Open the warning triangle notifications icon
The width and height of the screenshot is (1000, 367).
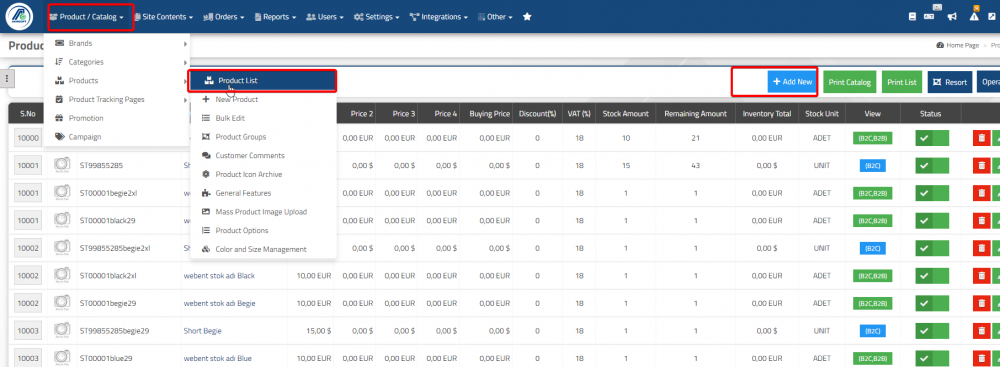coord(974,17)
